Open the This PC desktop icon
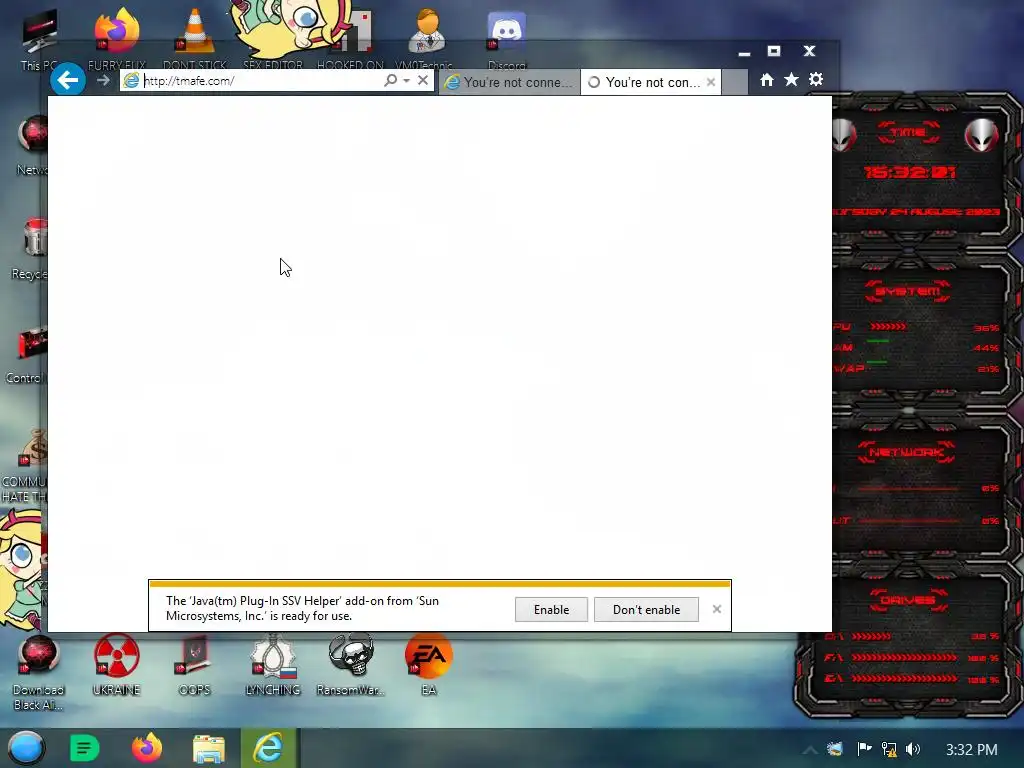Screen dimensions: 1024x768 (39, 39)
